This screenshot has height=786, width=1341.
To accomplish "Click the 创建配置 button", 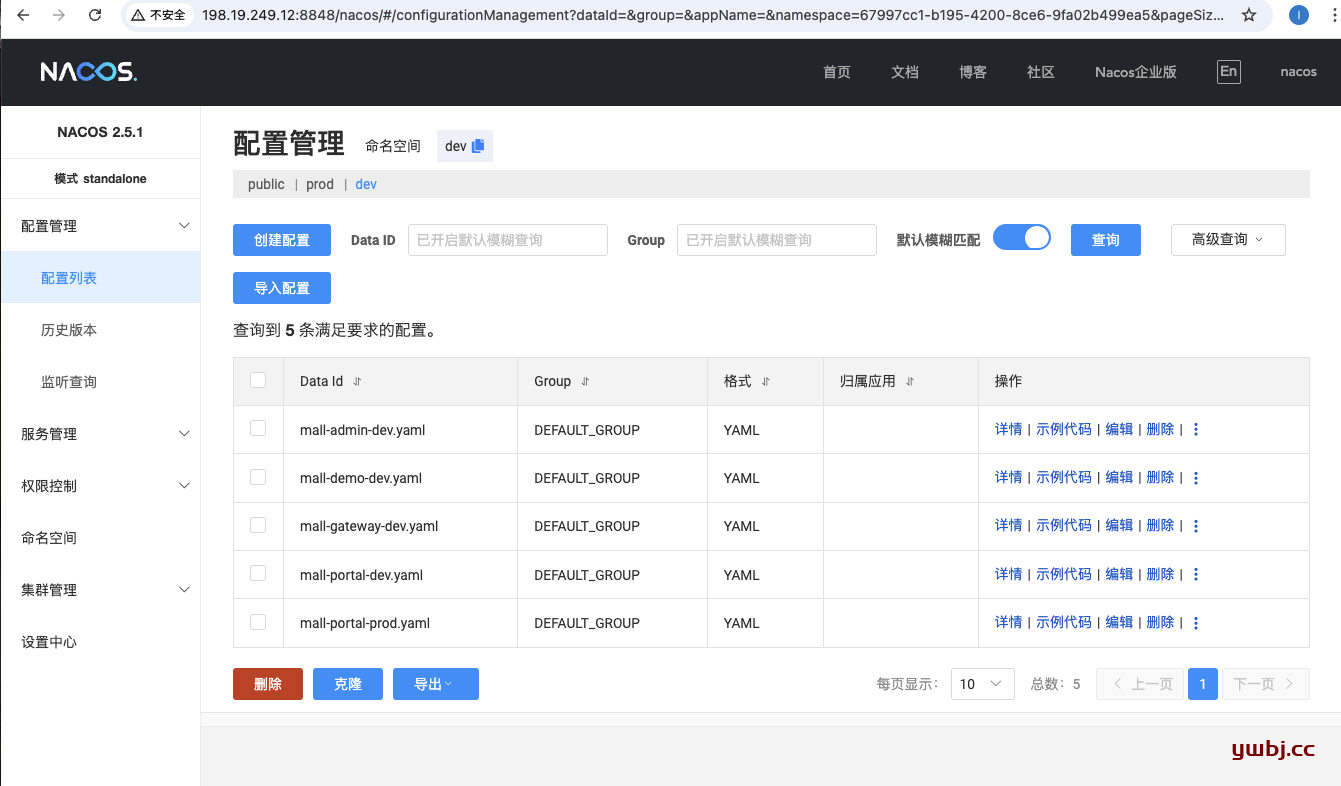I will click(282, 240).
